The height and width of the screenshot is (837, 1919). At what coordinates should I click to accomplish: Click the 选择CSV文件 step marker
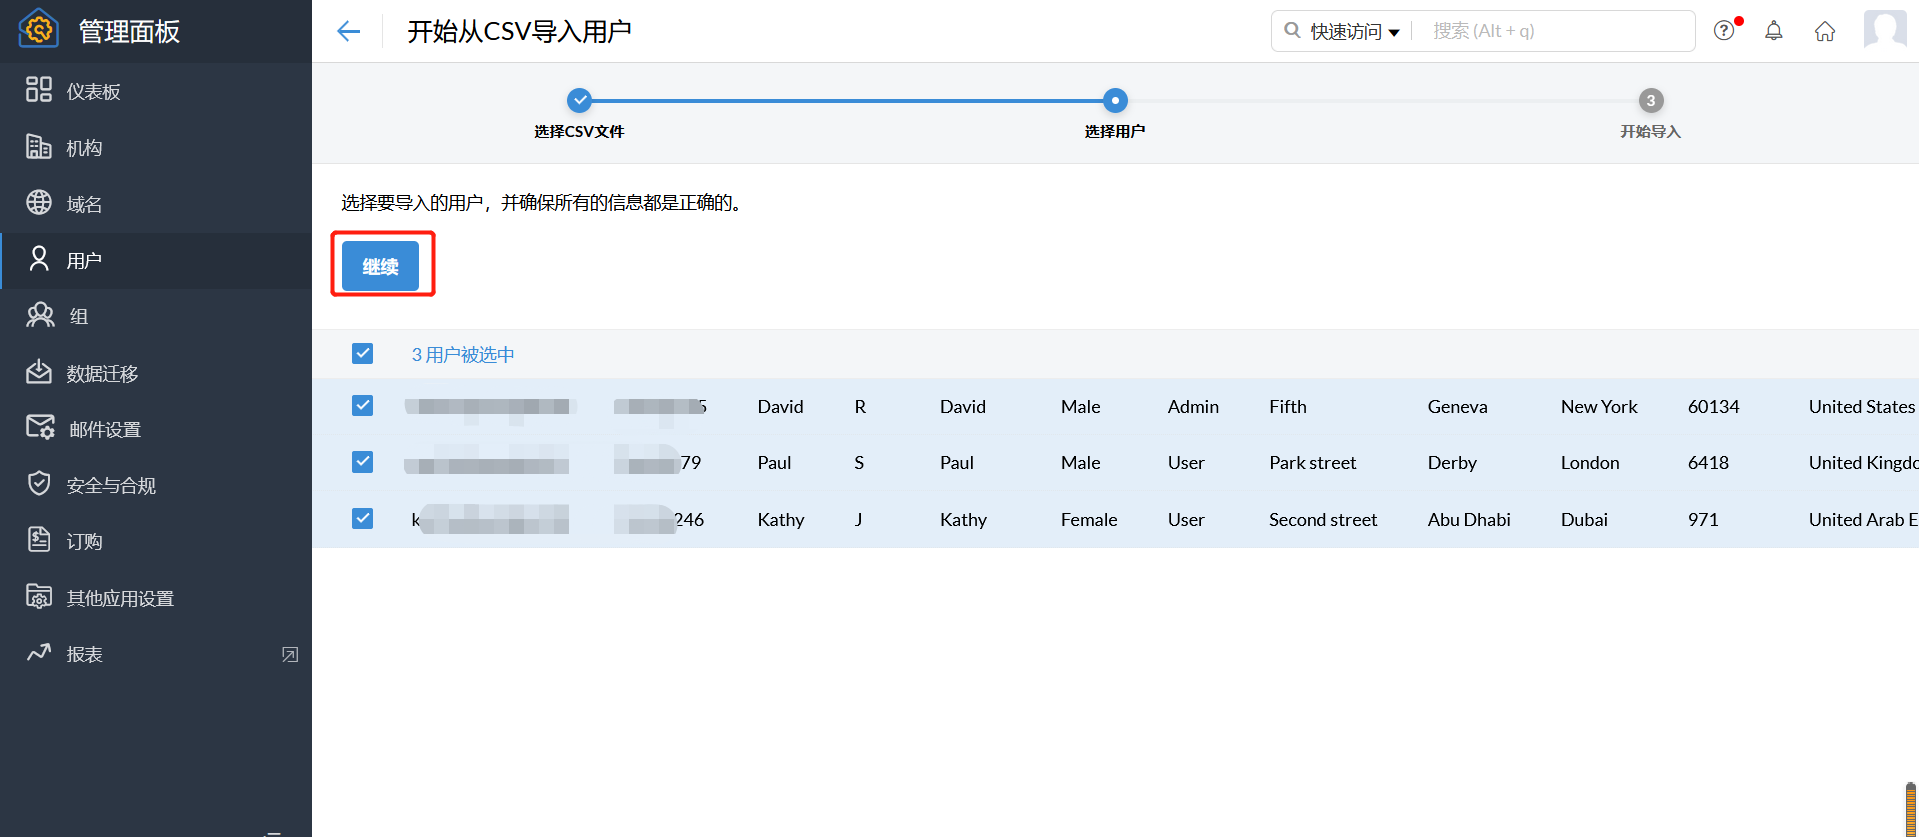click(x=580, y=101)
